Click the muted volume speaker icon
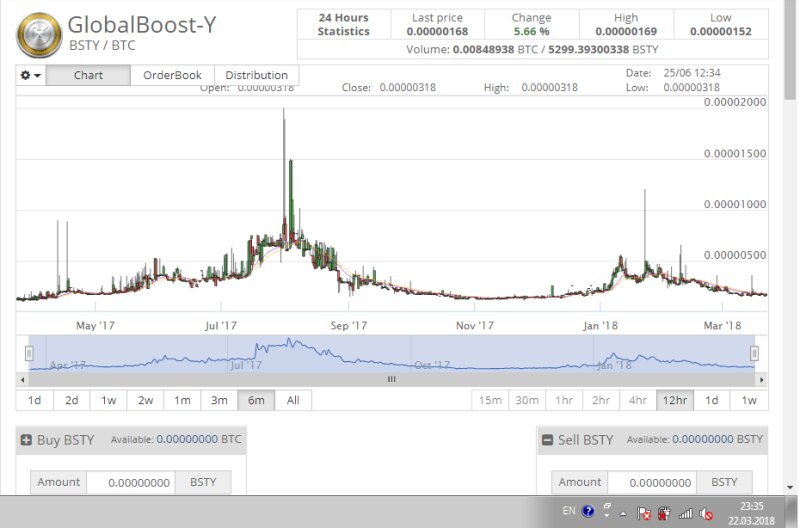The width and height of the screenshot is (800, 528). (x=706, y=512)
